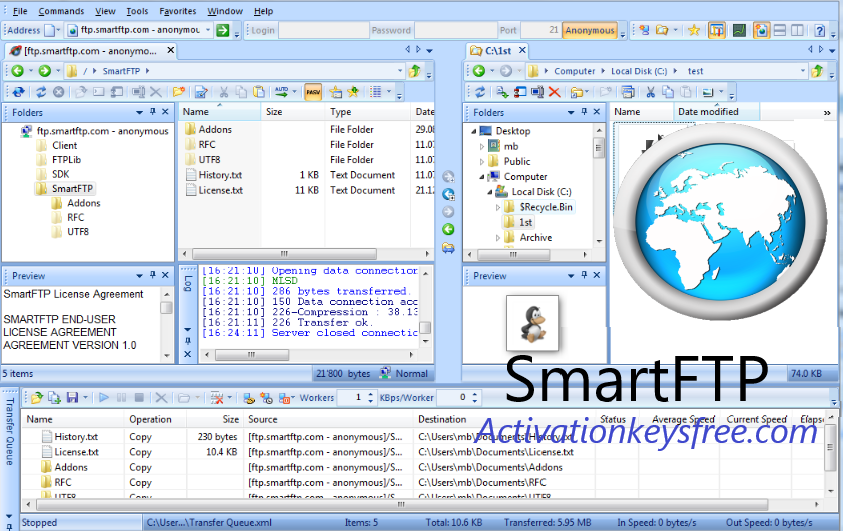Collapse the Computer node in local tree
843x531 pixels.
pos(482,176)
